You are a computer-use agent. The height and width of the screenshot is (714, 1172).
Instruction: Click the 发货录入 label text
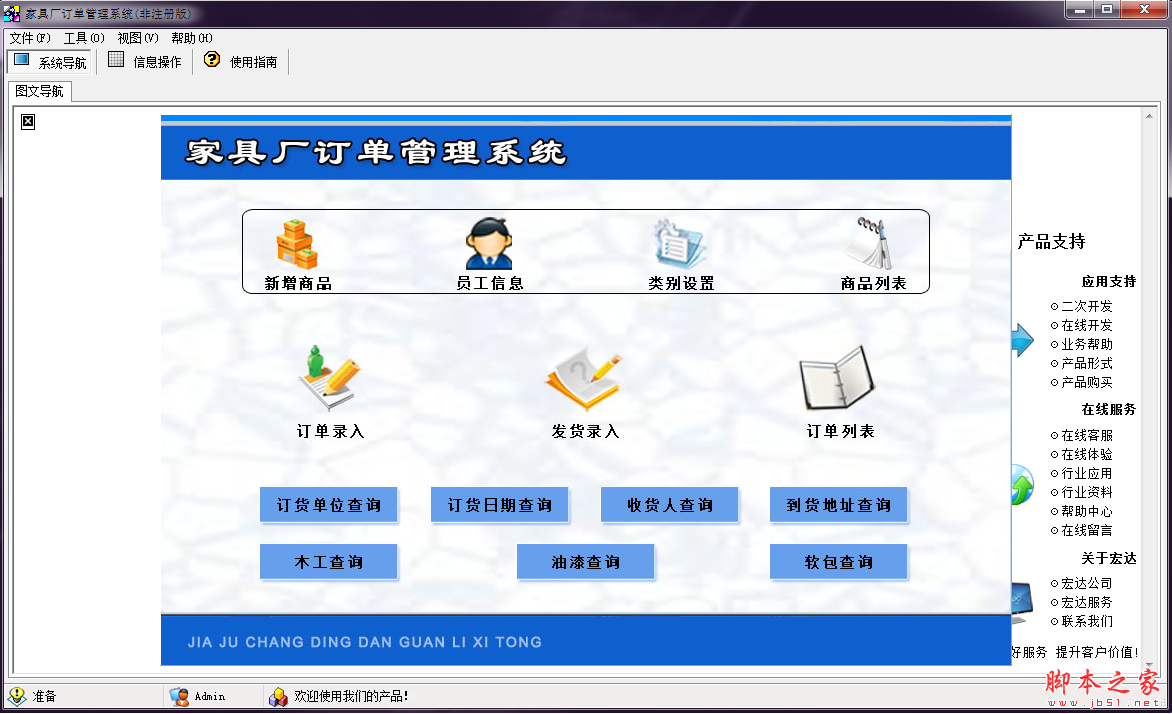click(x=585, y=431)
